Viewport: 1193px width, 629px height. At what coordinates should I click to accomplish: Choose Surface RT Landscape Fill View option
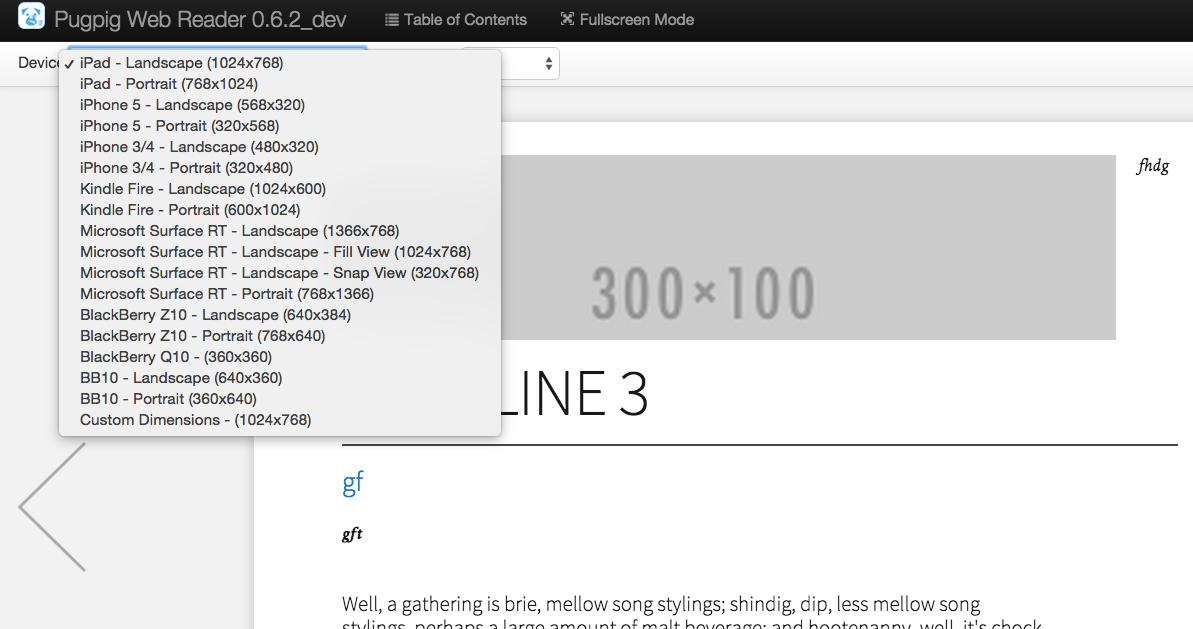pyautogui.click(x=279, y=252)
